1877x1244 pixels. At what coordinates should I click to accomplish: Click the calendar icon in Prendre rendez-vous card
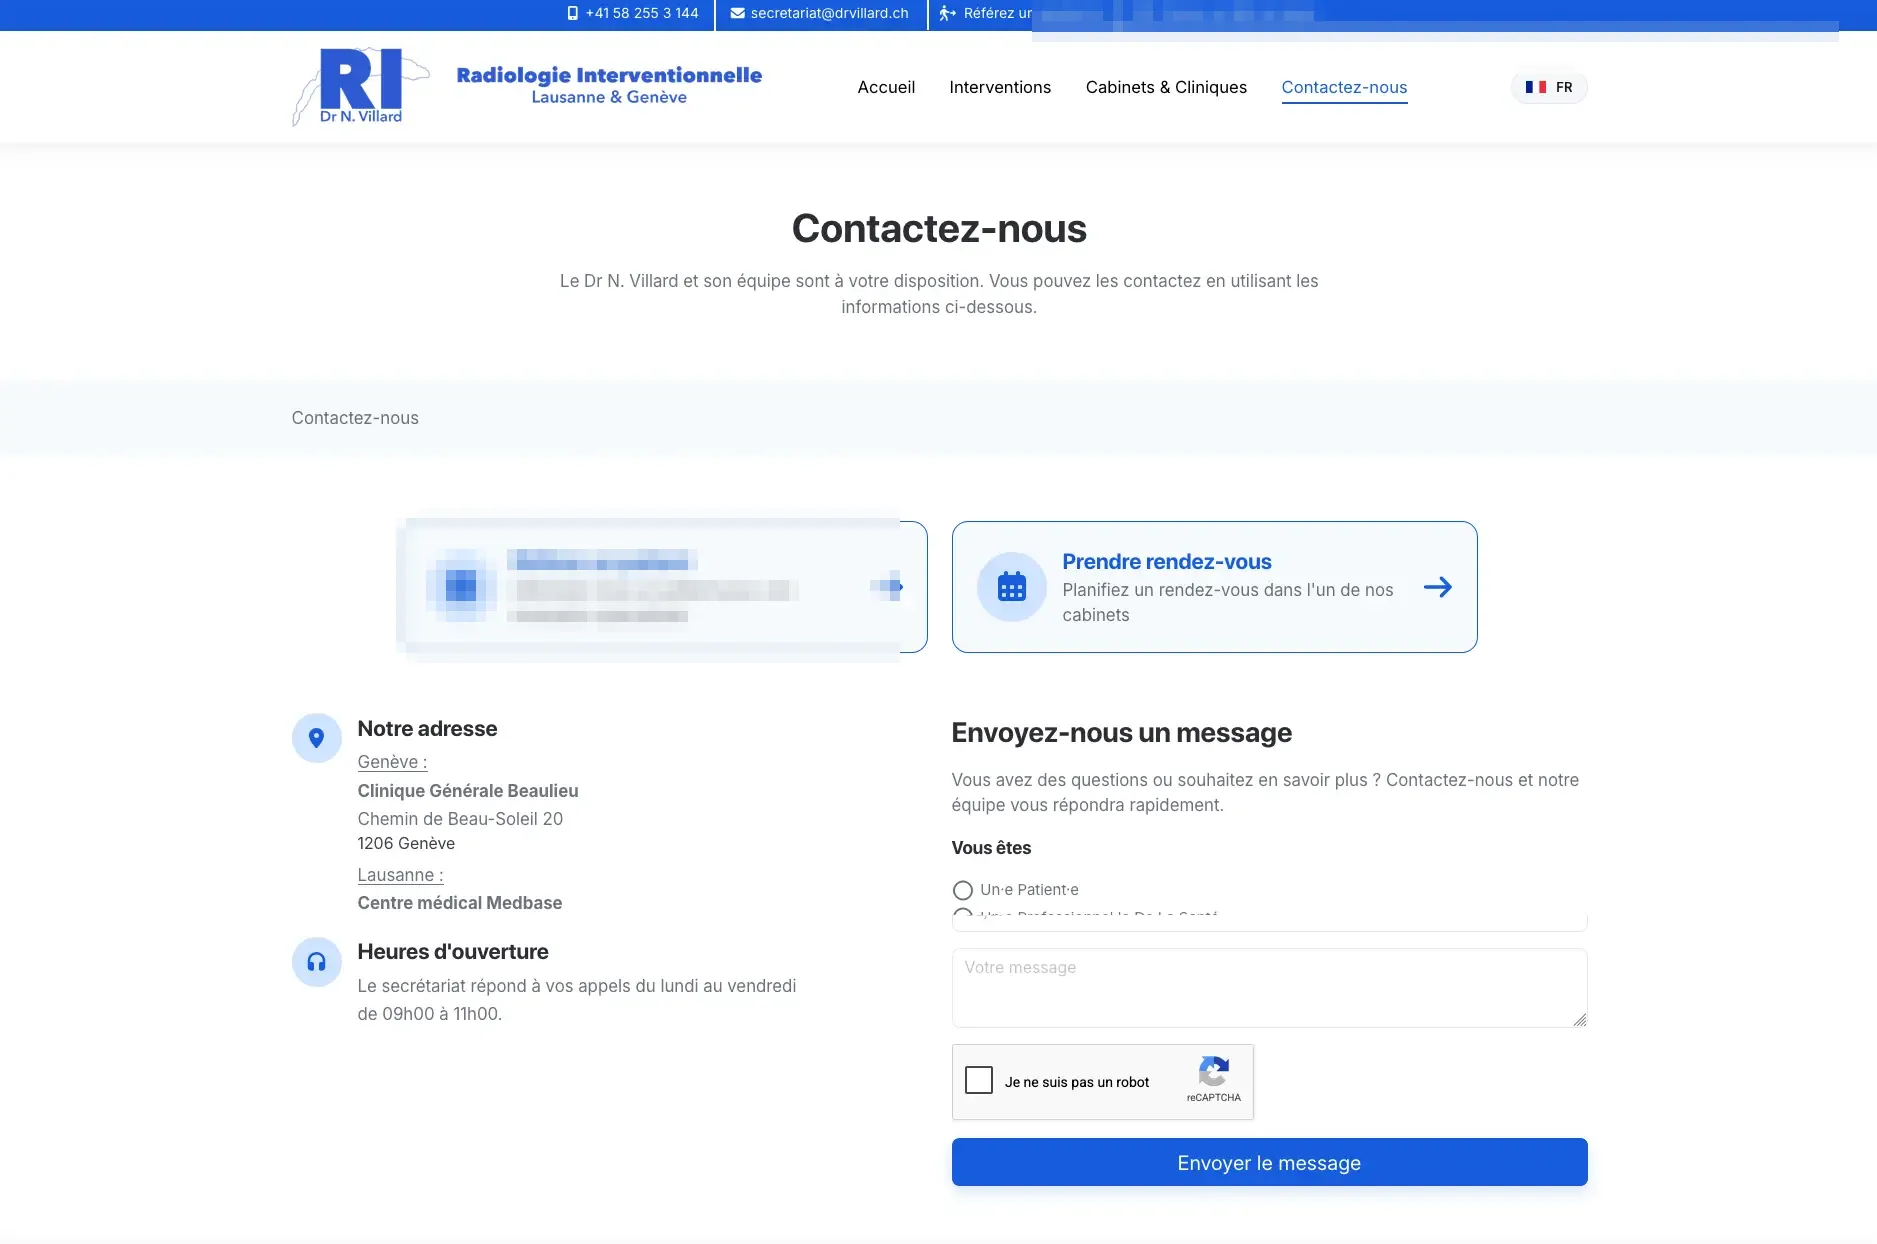coord(1012,587)
